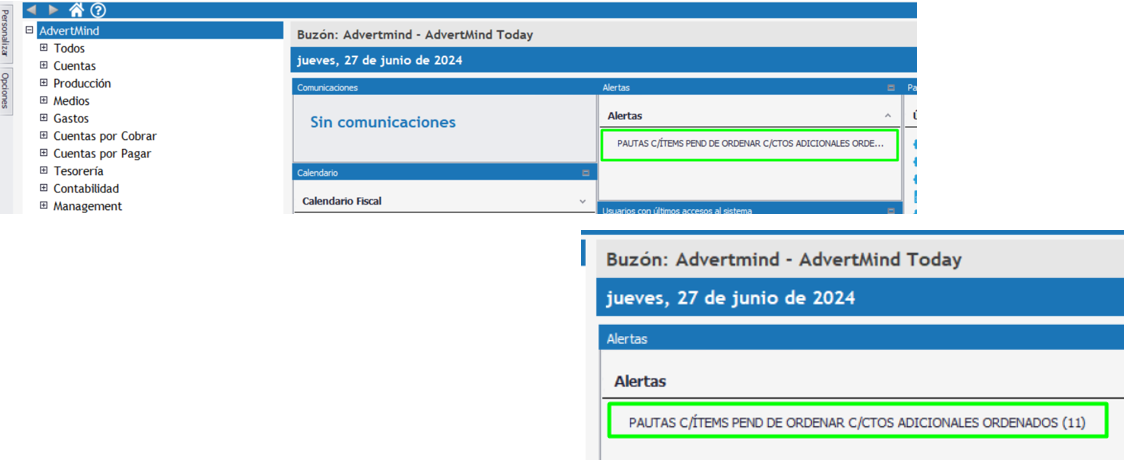
Task: Open the truncated PAUTAS C/ÍTEMS alert
Action: (x=749, y=144)
